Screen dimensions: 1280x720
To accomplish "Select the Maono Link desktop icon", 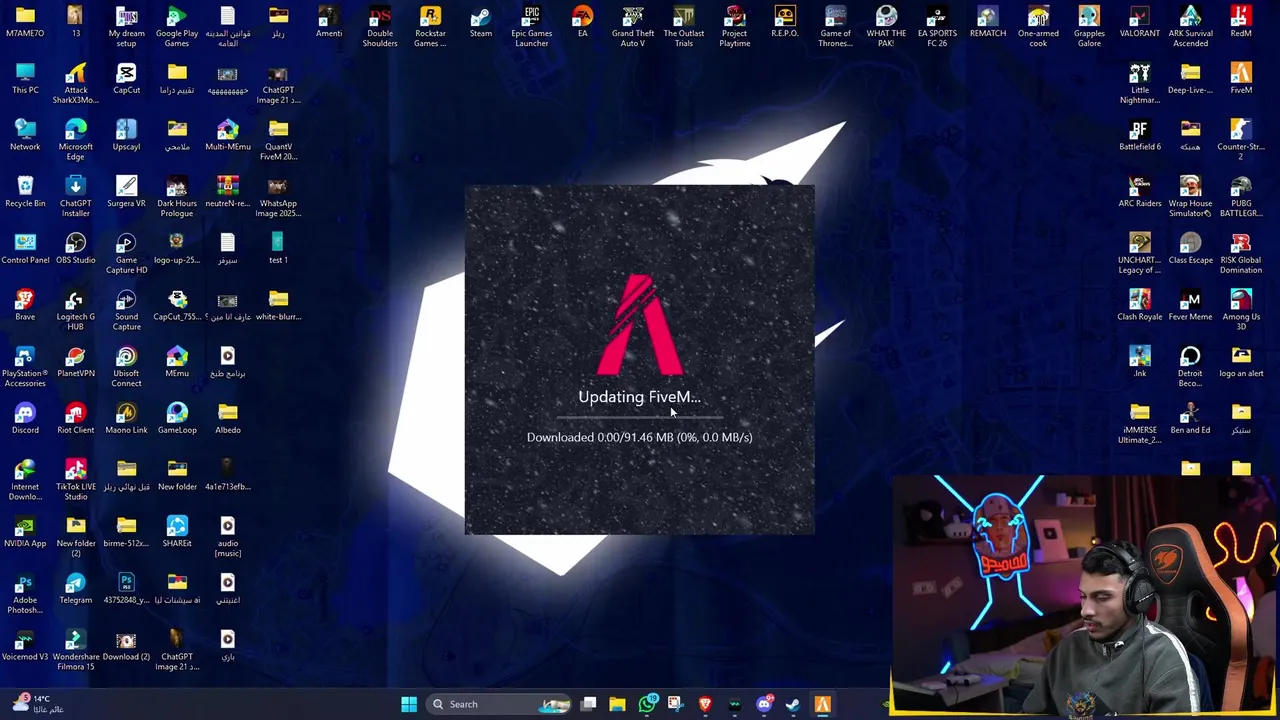I will pos(126,419).
